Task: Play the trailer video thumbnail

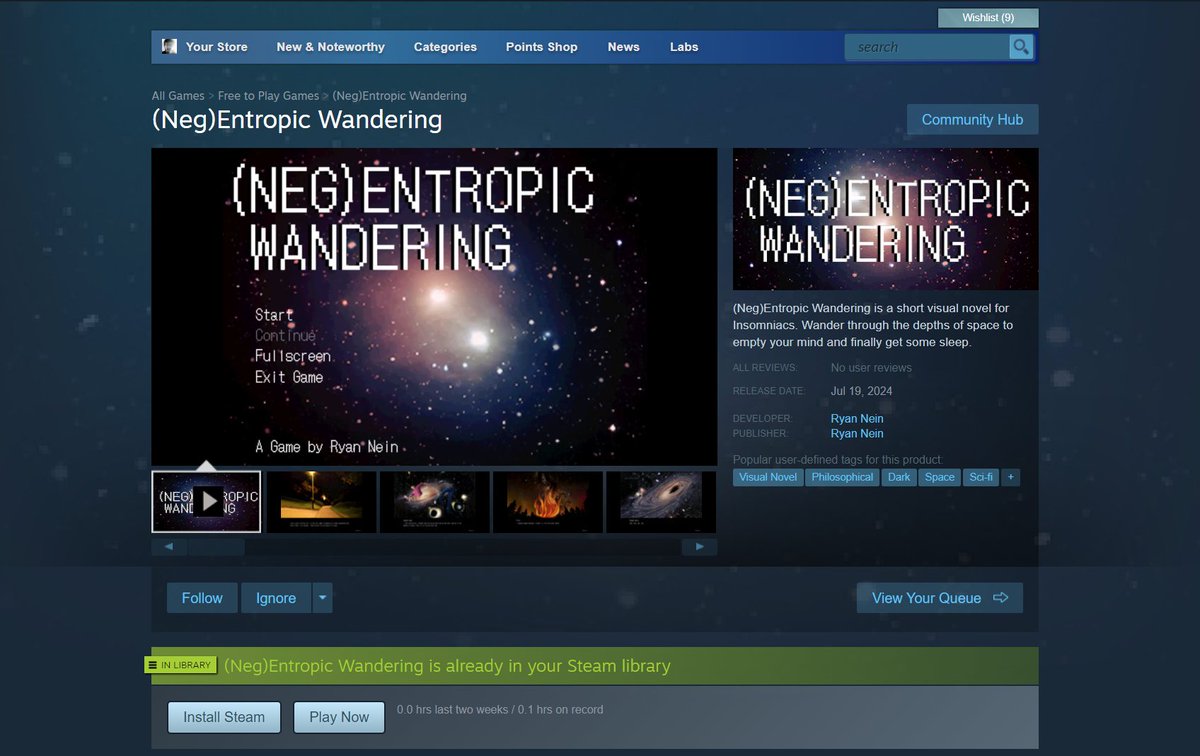Action: 206,501
